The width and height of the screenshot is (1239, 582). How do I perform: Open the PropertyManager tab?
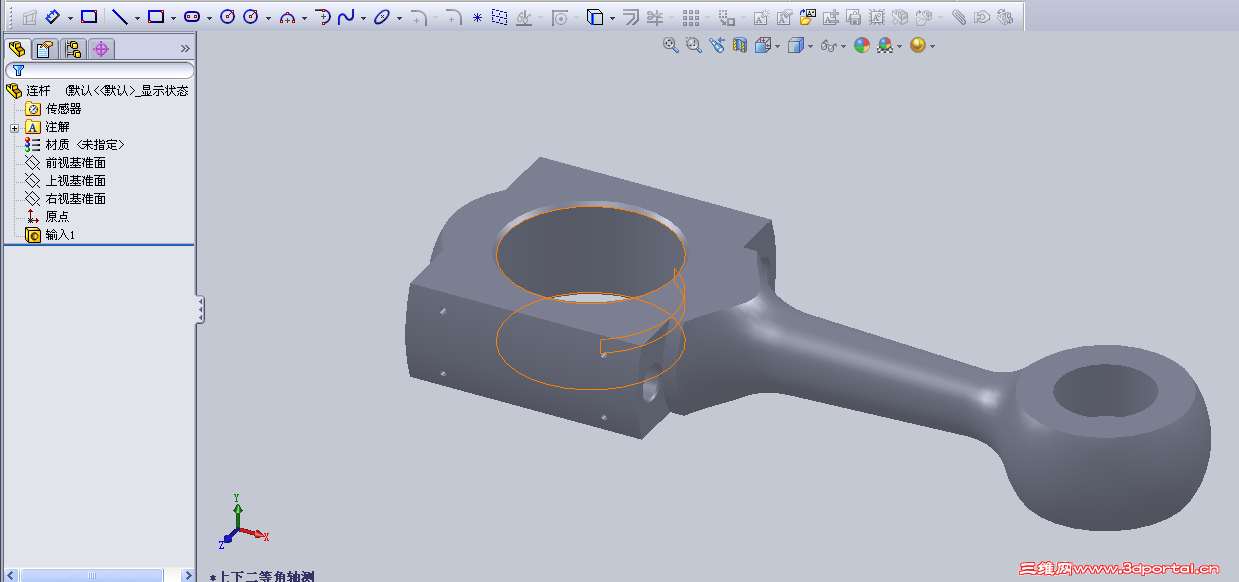click(x=44, y=49)
